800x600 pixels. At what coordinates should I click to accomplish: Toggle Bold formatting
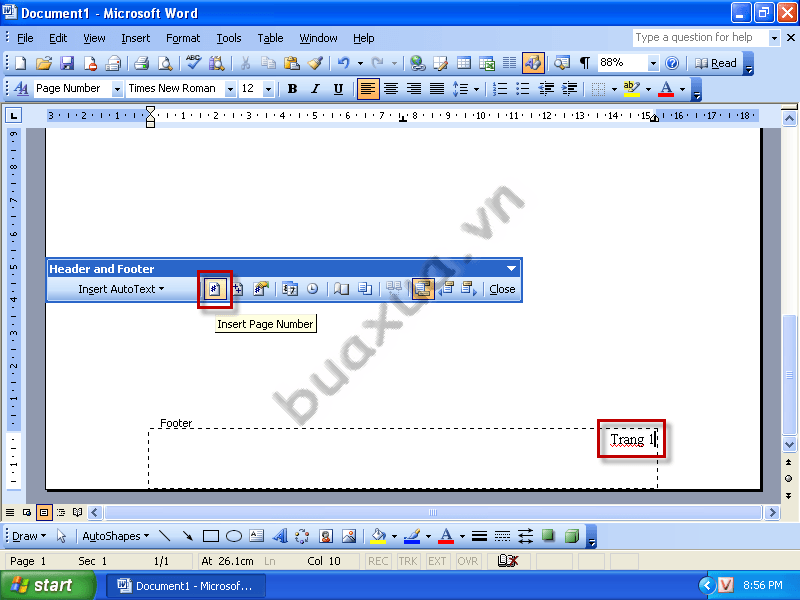point(292,89)
